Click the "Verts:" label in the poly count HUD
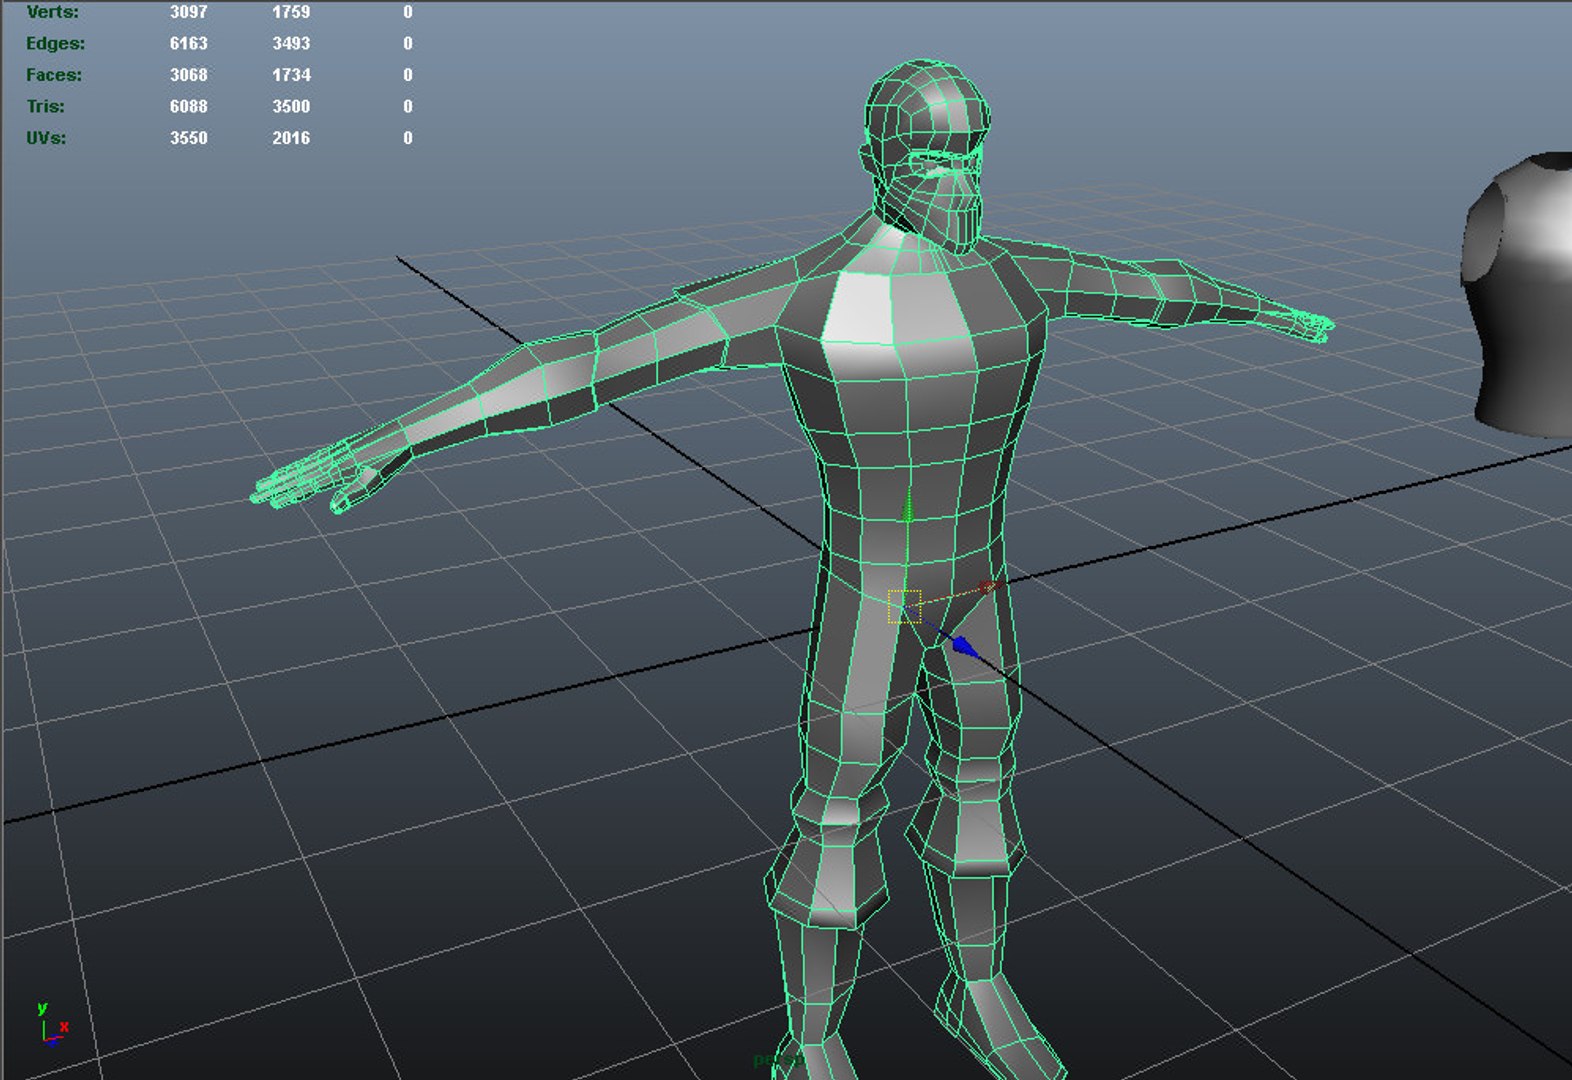The width and height of the screenshot is (1572, 1080). click(x=52, y=12)
